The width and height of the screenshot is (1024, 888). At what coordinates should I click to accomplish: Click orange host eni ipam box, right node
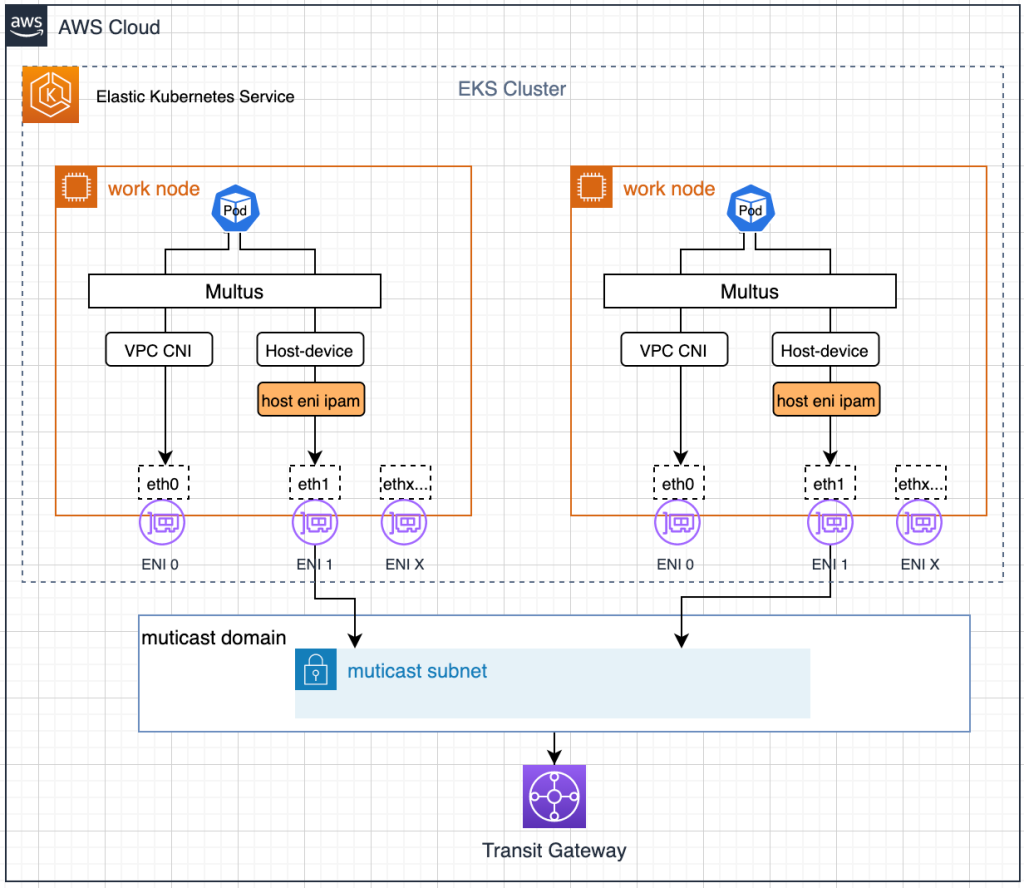click(826, 400)
